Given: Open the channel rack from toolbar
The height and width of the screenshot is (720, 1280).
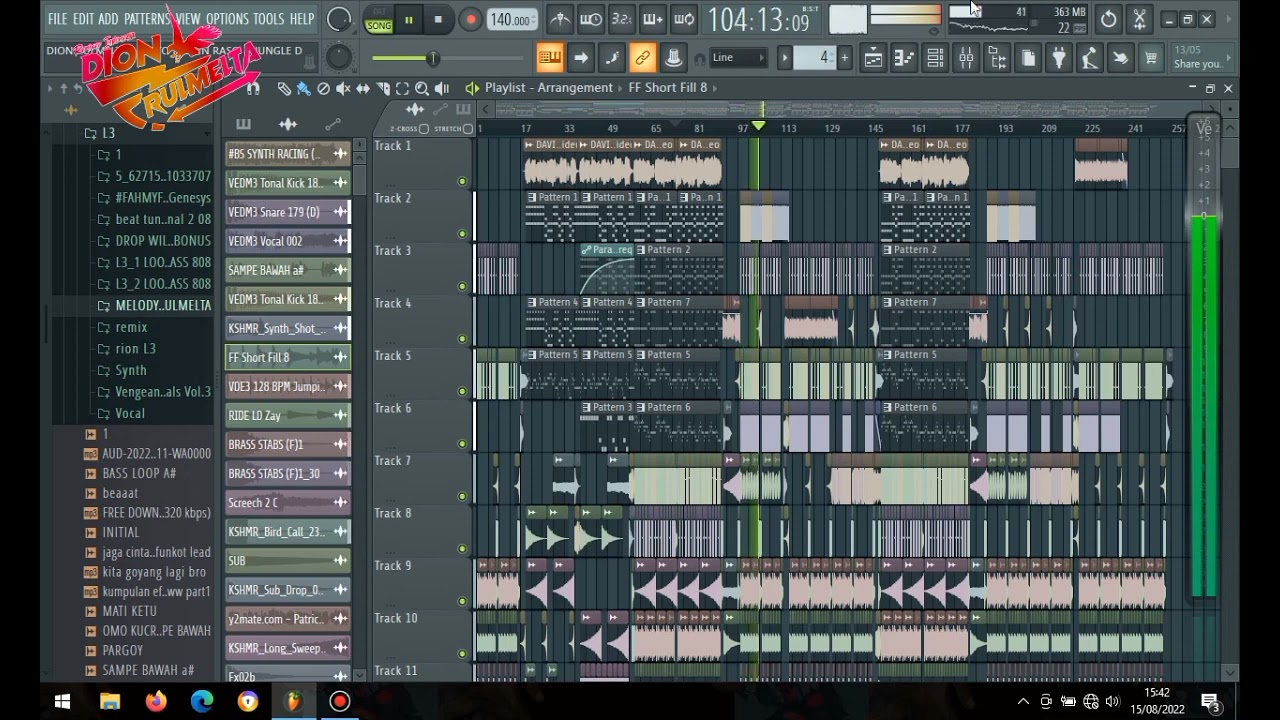Looking at the screenshot, I should coord(935,58).
